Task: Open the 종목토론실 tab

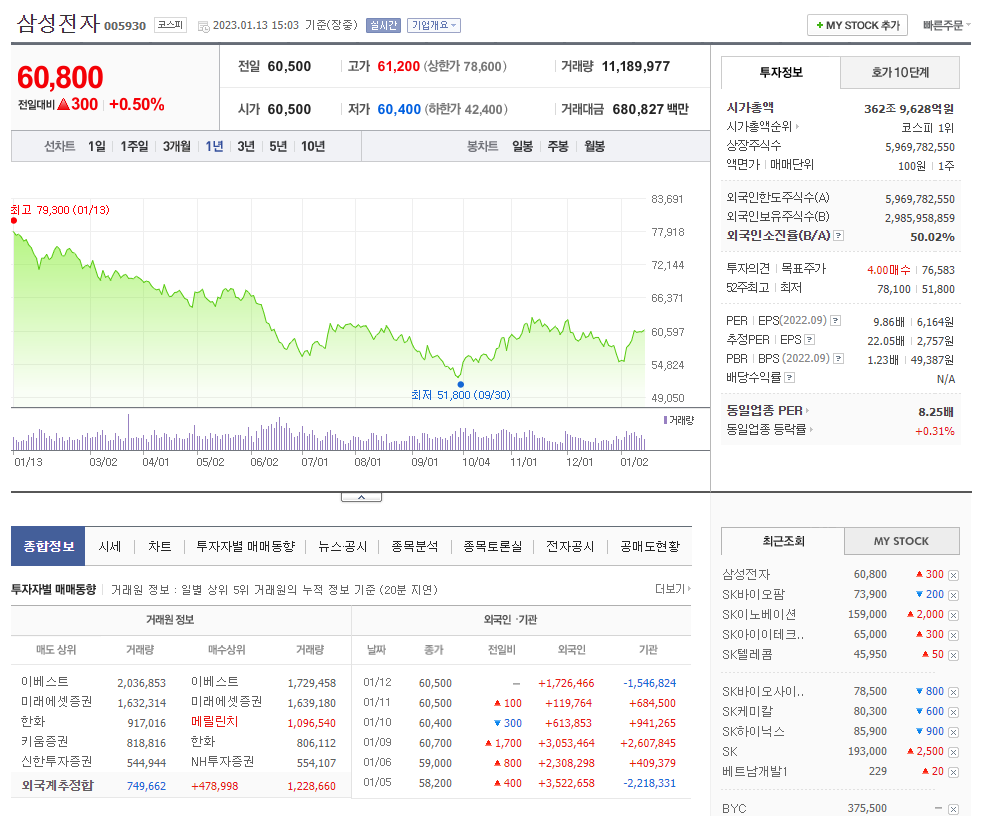Action: click(x=493, y=546)
